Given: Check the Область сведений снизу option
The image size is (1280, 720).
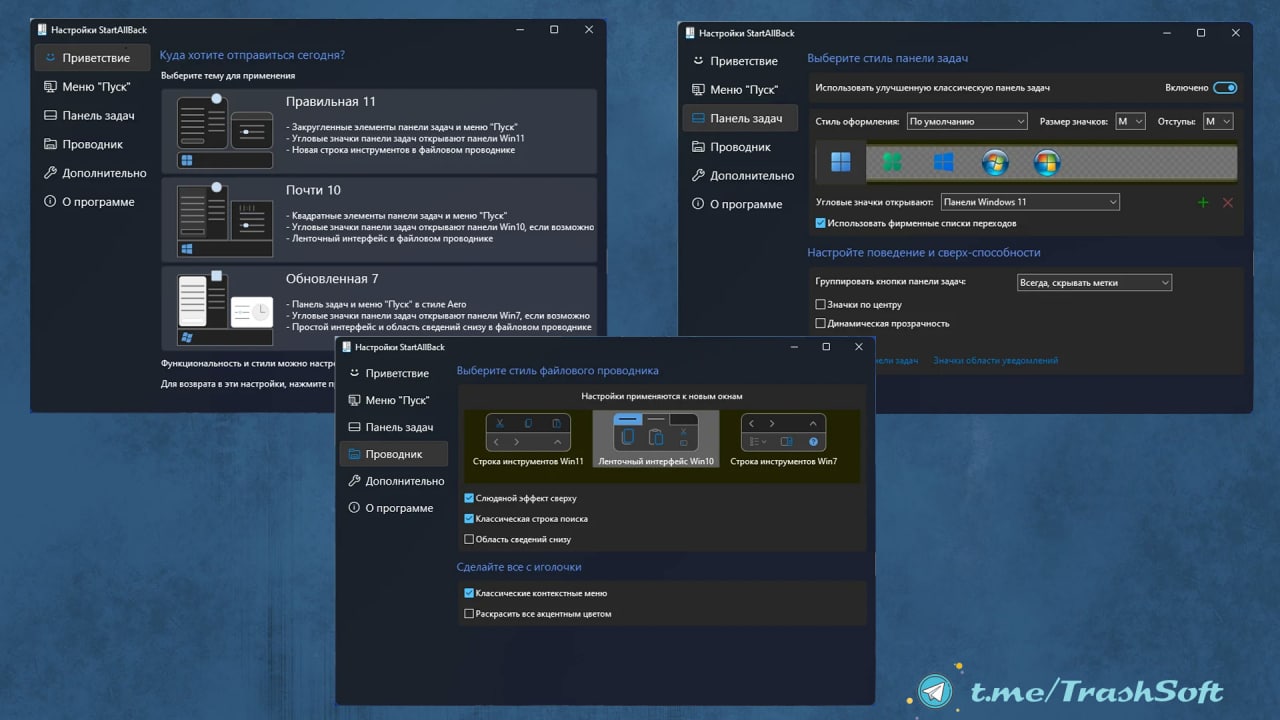Looking at the screenshot, I should pyautogui.click(x=469, y=540).
